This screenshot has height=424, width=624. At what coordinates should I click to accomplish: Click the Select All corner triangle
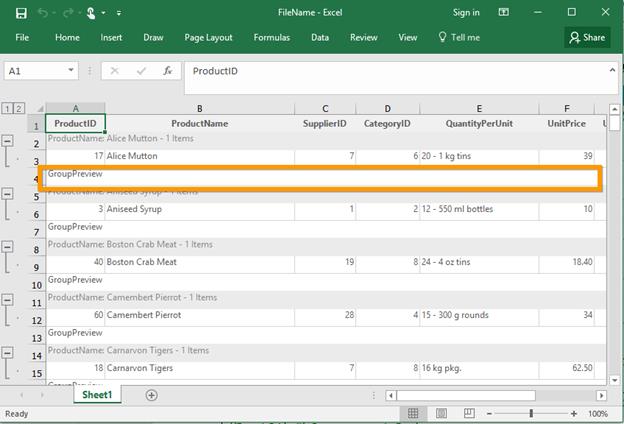pyautogui.click(x=40, y=108)
